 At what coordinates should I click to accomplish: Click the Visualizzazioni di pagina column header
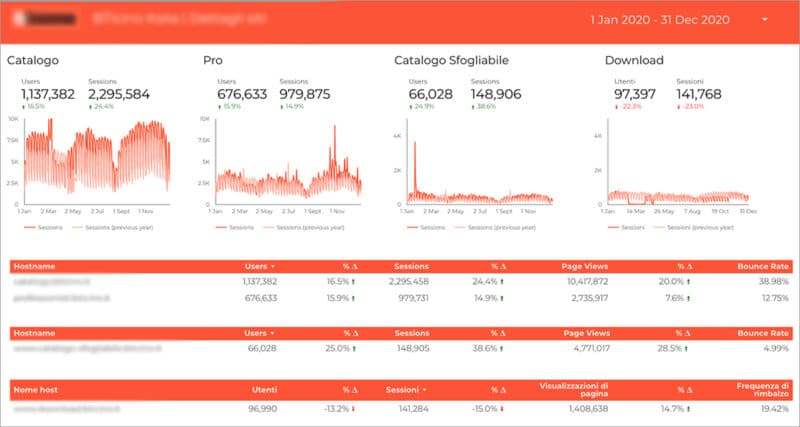573,390
